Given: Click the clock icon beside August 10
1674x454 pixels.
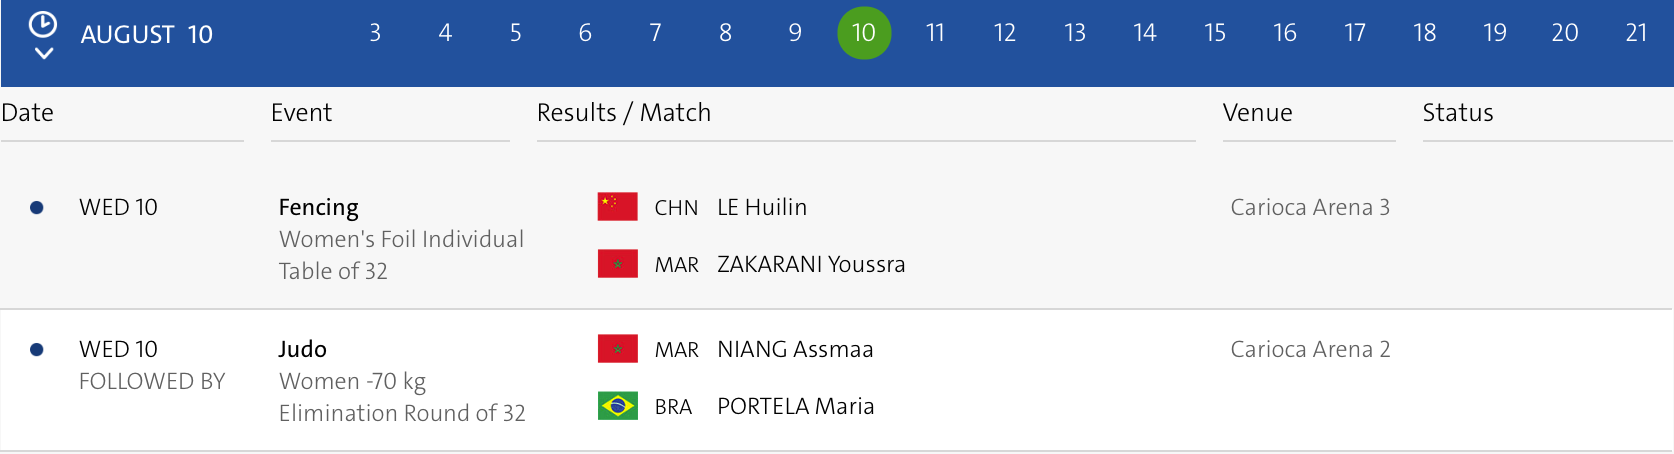Looking at the screenshot, I should tap(43, 24).
